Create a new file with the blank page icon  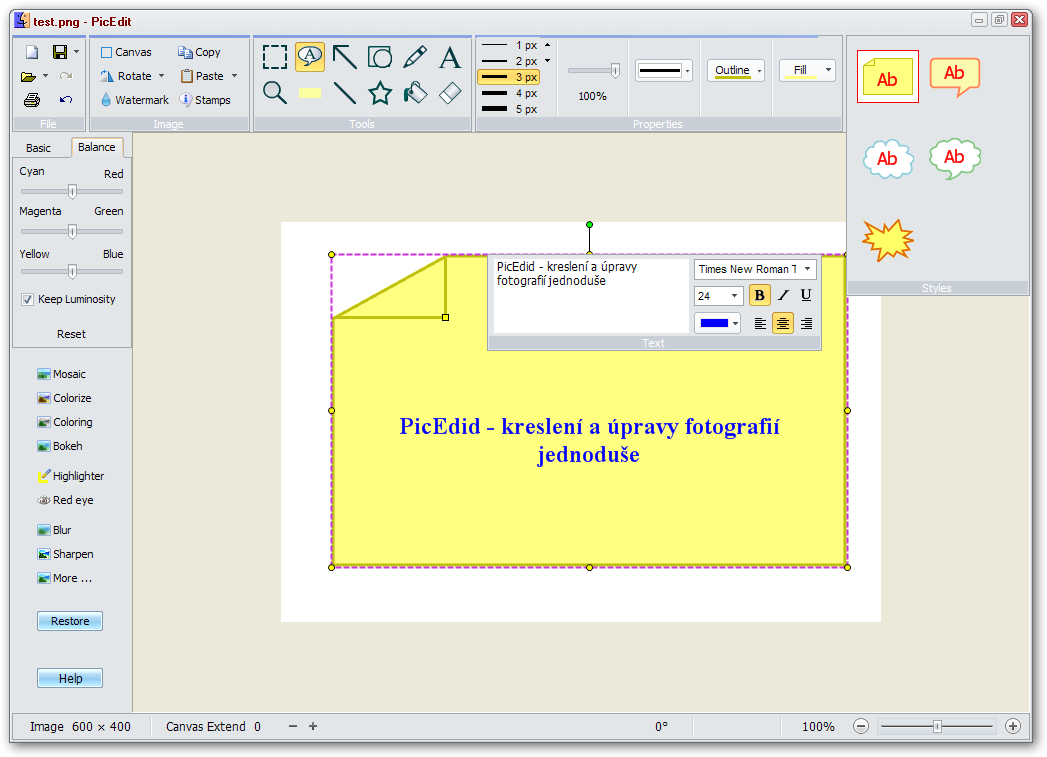pos(32,52)
